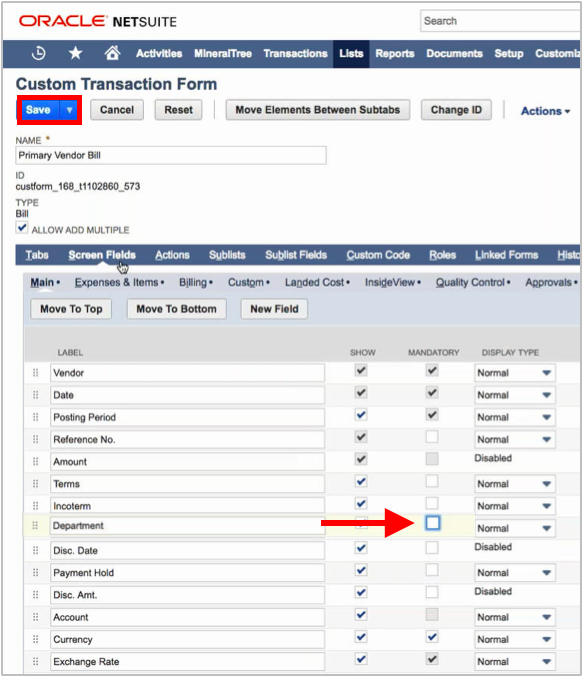This screenshot has height=677, width=582.
Task: Check the Mandatory box for Department
Action: pyautogui.click(x=432, y=523)
